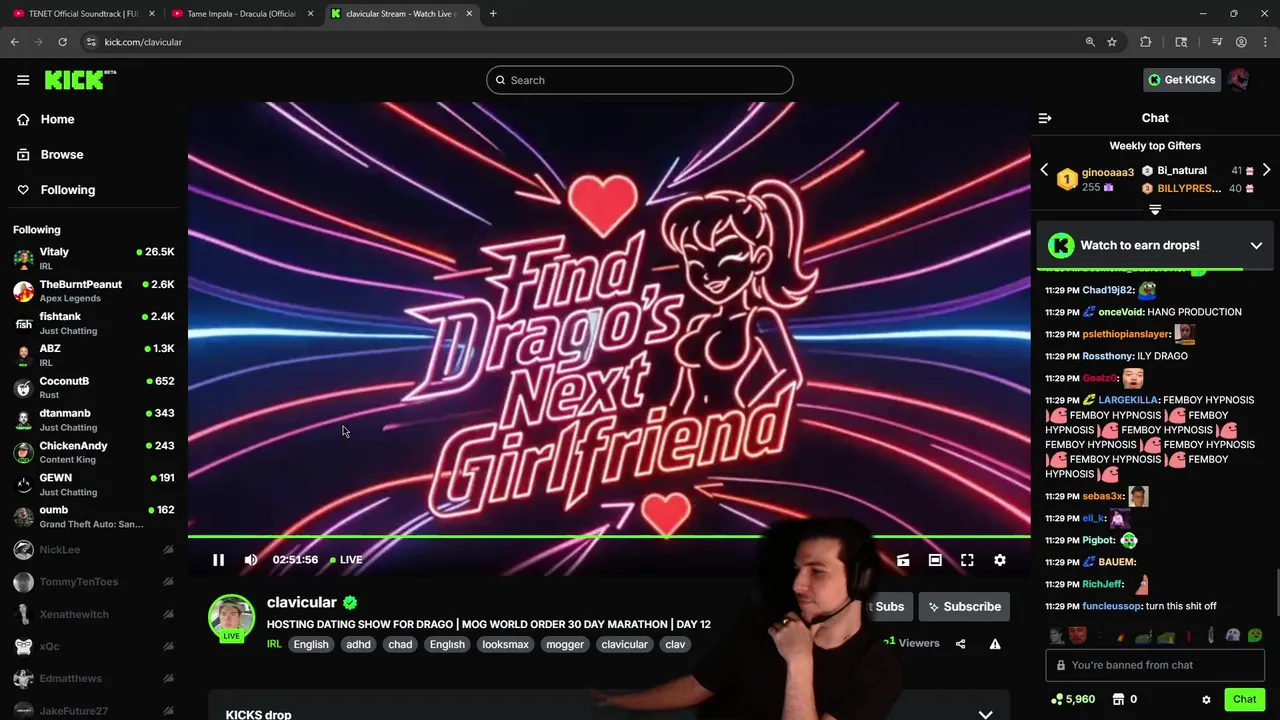Screen dimensions: 1280x720
Task: Pause the live stream
Action: pyautogui.click(x=218, y=560)
